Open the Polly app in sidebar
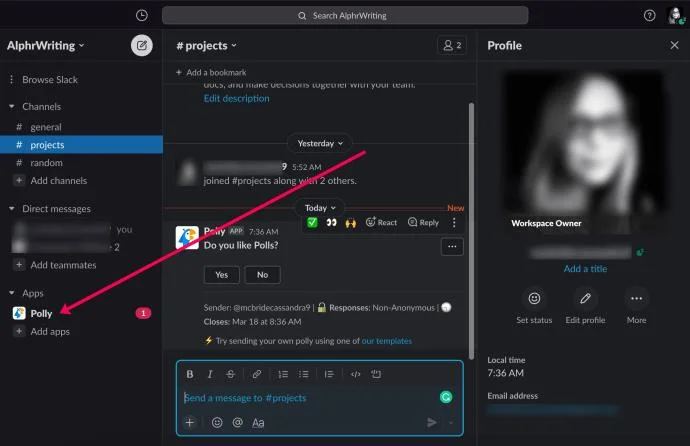The height and width of the screenshot is (446, 690). pos(41,313)
